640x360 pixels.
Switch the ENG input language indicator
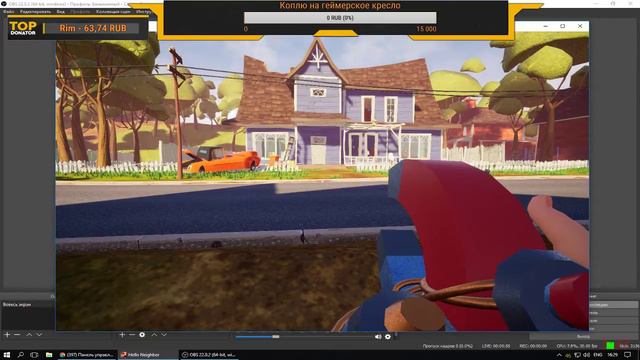point(598,355)
